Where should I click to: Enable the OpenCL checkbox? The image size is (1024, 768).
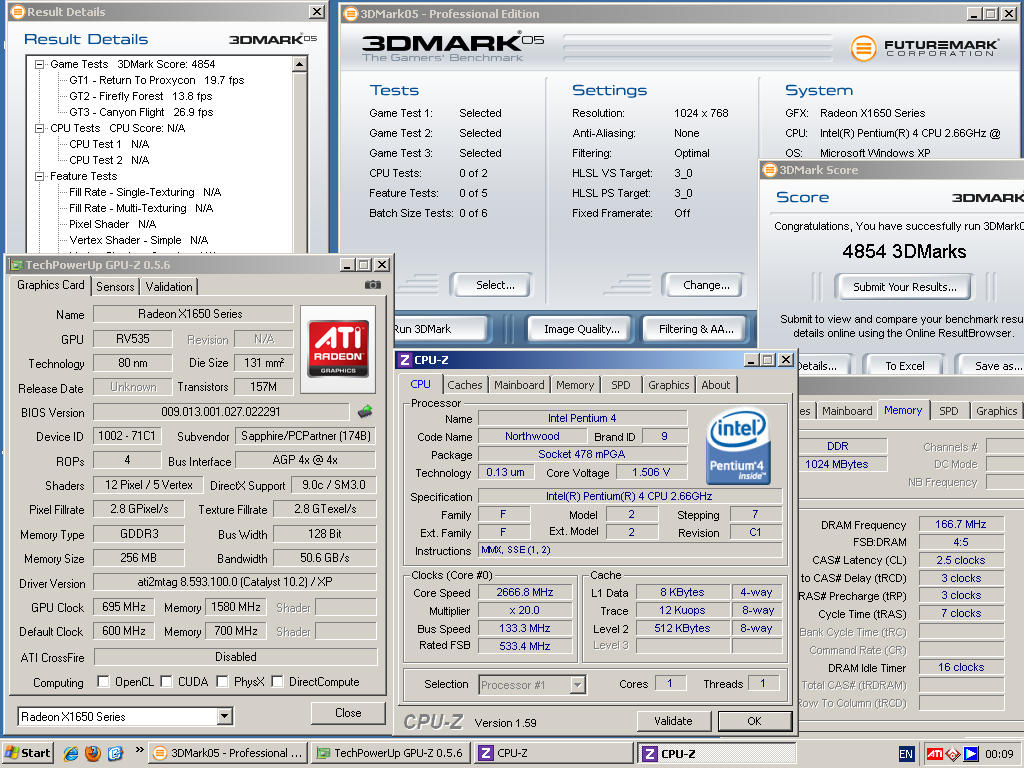tap(103, 682)
